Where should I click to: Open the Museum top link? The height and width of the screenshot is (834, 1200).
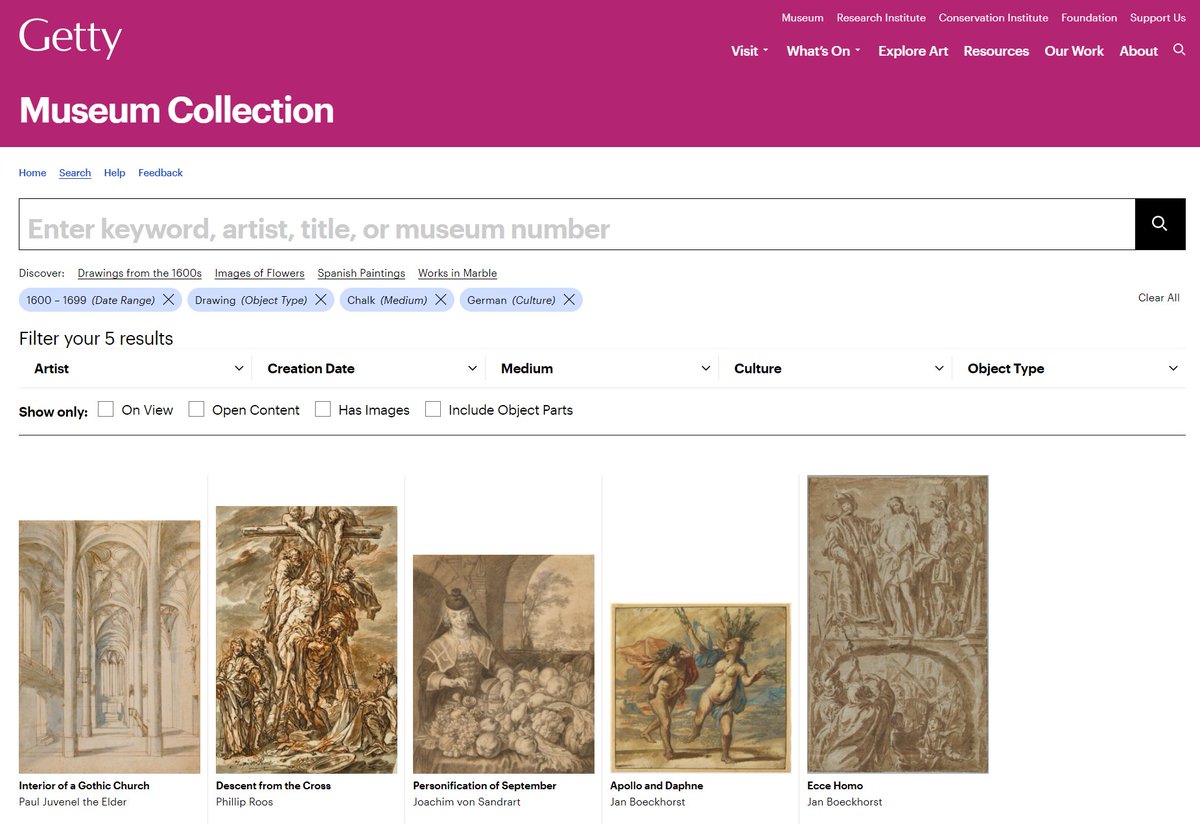click(802, 18)
